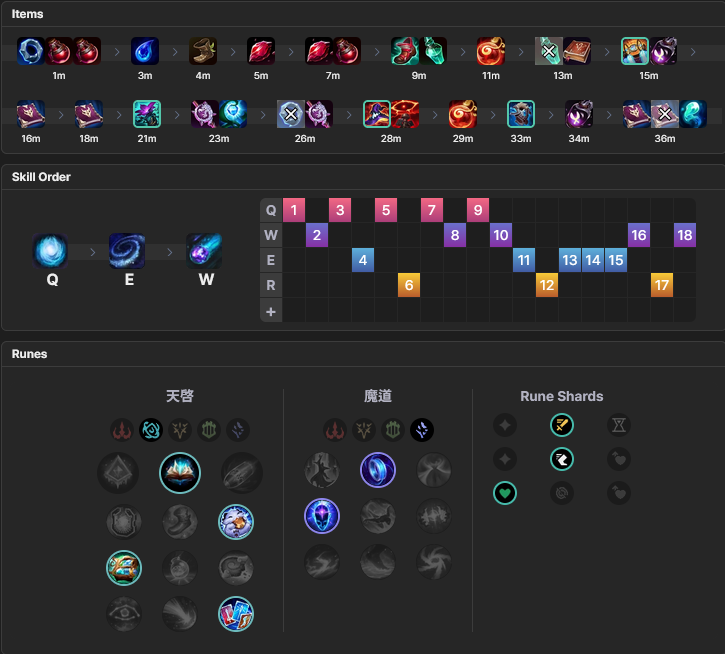The image size is (725, 654).
Task: Click the purple W skill level 2 cell
Action: (x=317, y=235)
